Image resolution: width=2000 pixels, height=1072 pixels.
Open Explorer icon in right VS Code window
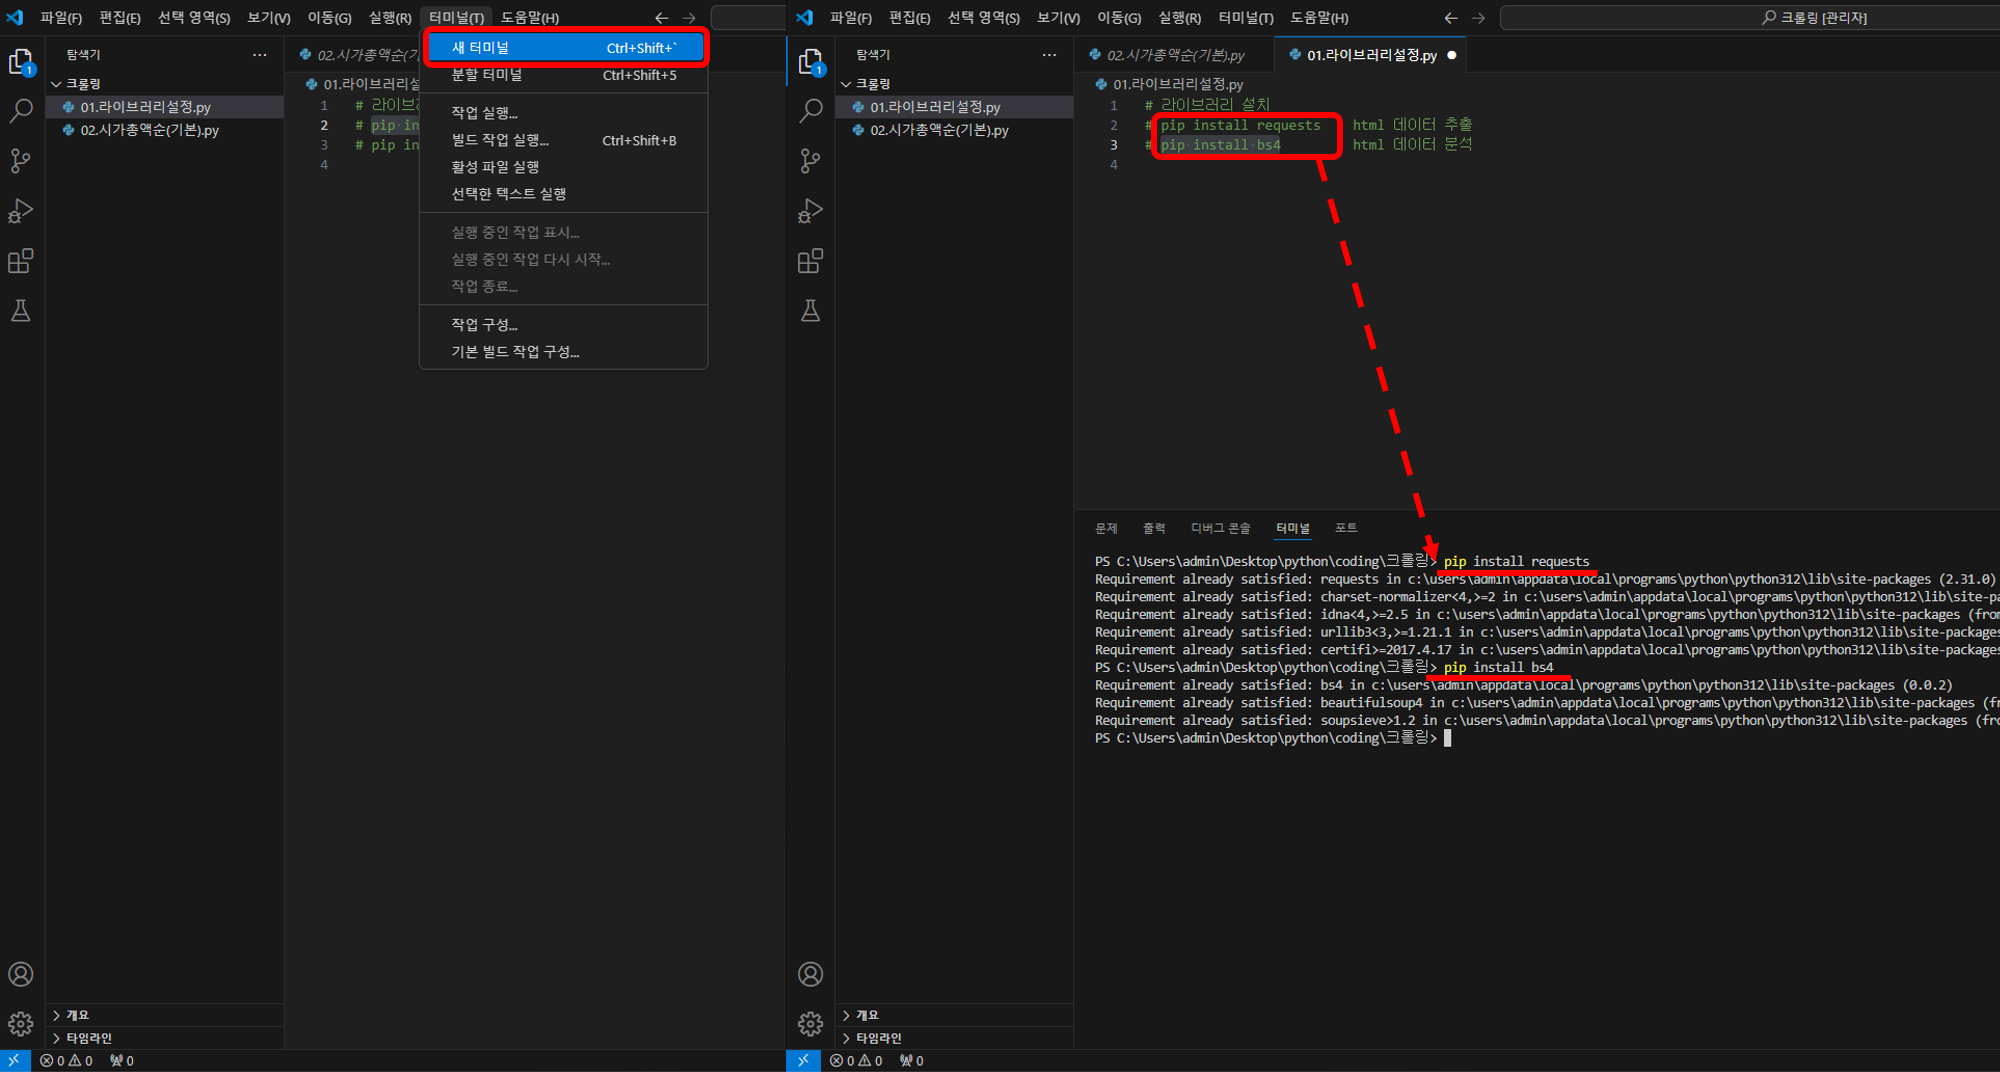[811, 62]
